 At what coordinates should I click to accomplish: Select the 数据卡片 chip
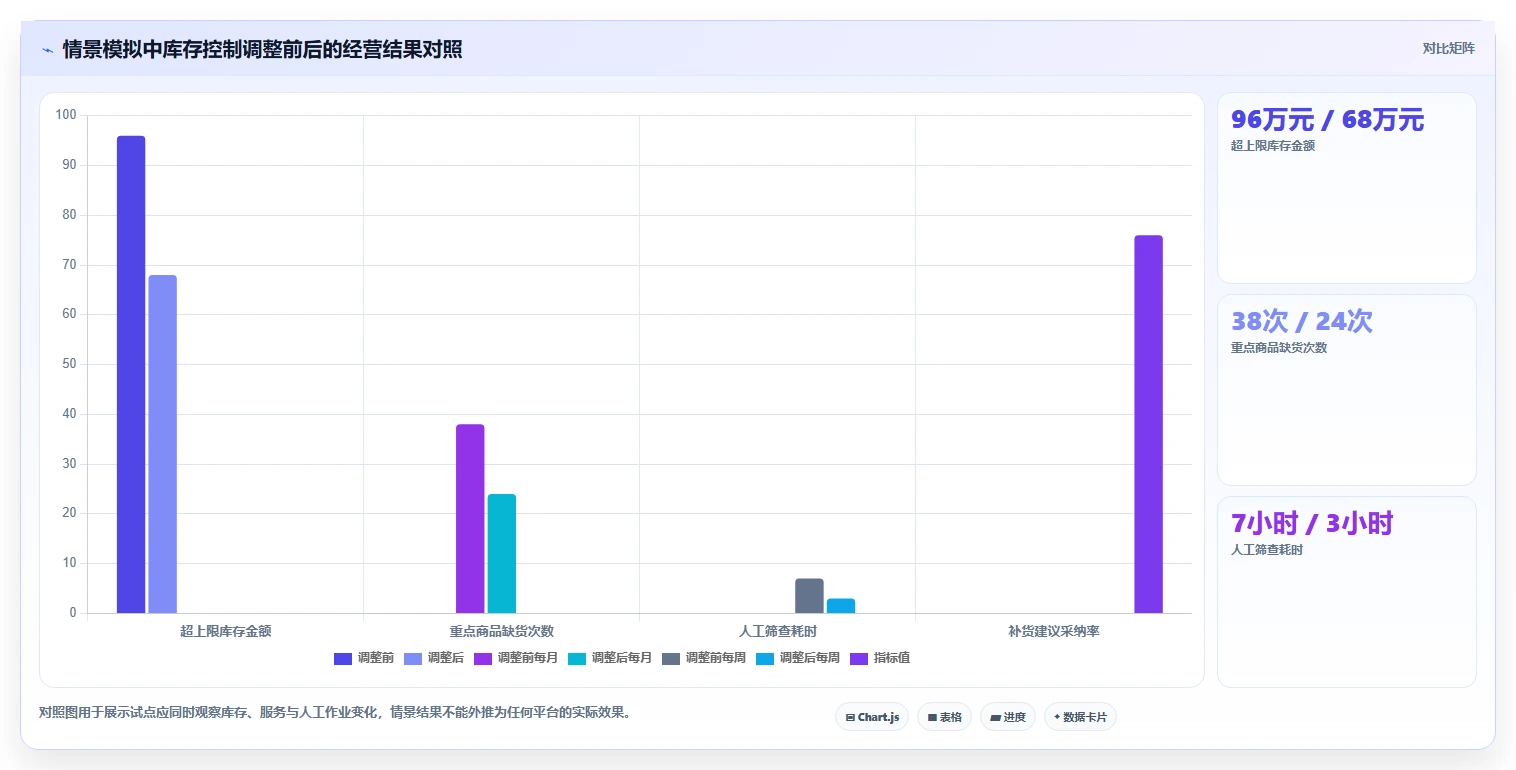coord(1080,717)
